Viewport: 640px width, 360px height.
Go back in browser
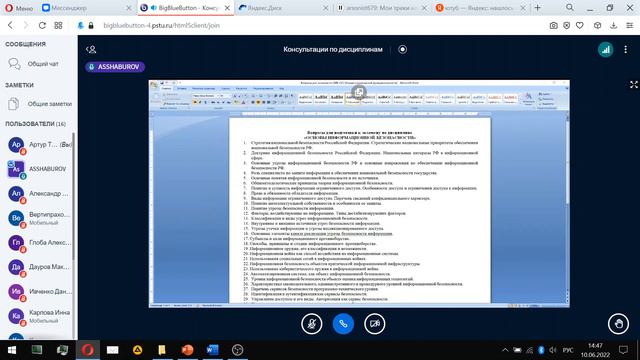[x=10, y=25]
